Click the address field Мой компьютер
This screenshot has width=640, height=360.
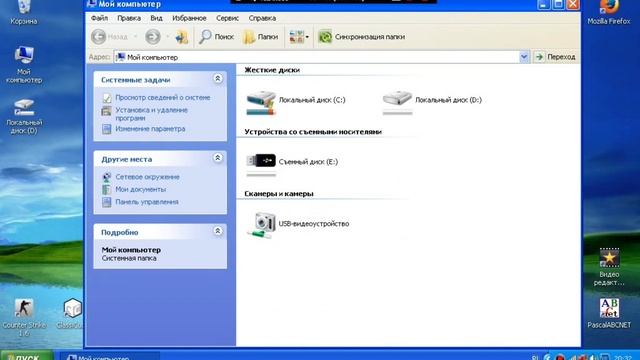pyautogui.click(x=316, y=57)
